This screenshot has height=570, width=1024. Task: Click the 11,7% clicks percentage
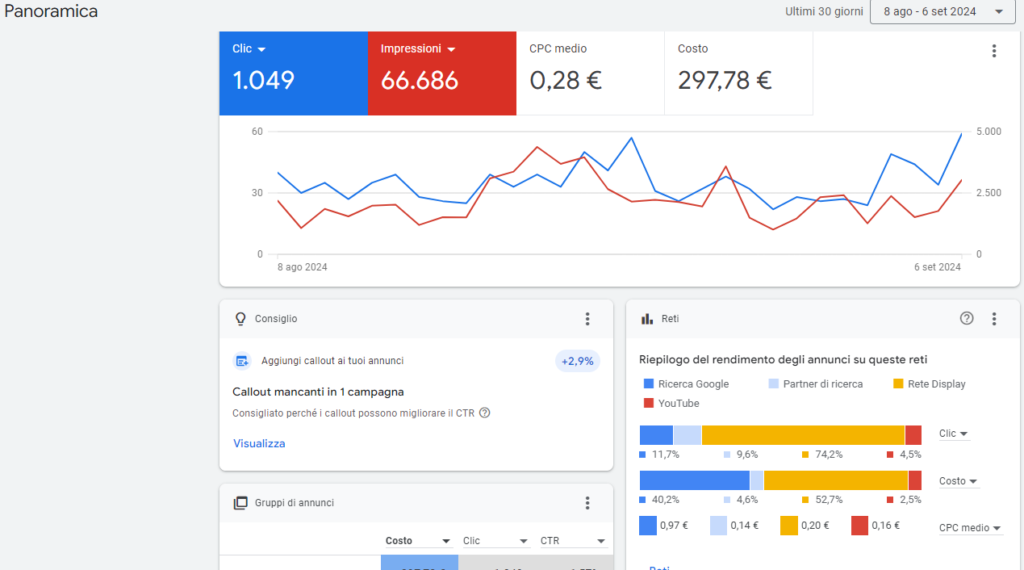point(665,454)
